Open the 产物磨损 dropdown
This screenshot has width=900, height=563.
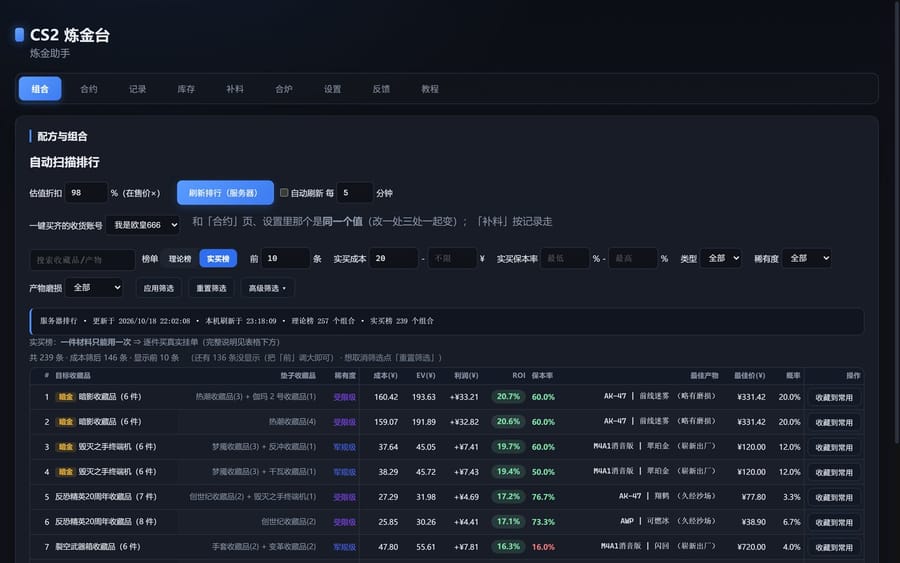point(94,288)
